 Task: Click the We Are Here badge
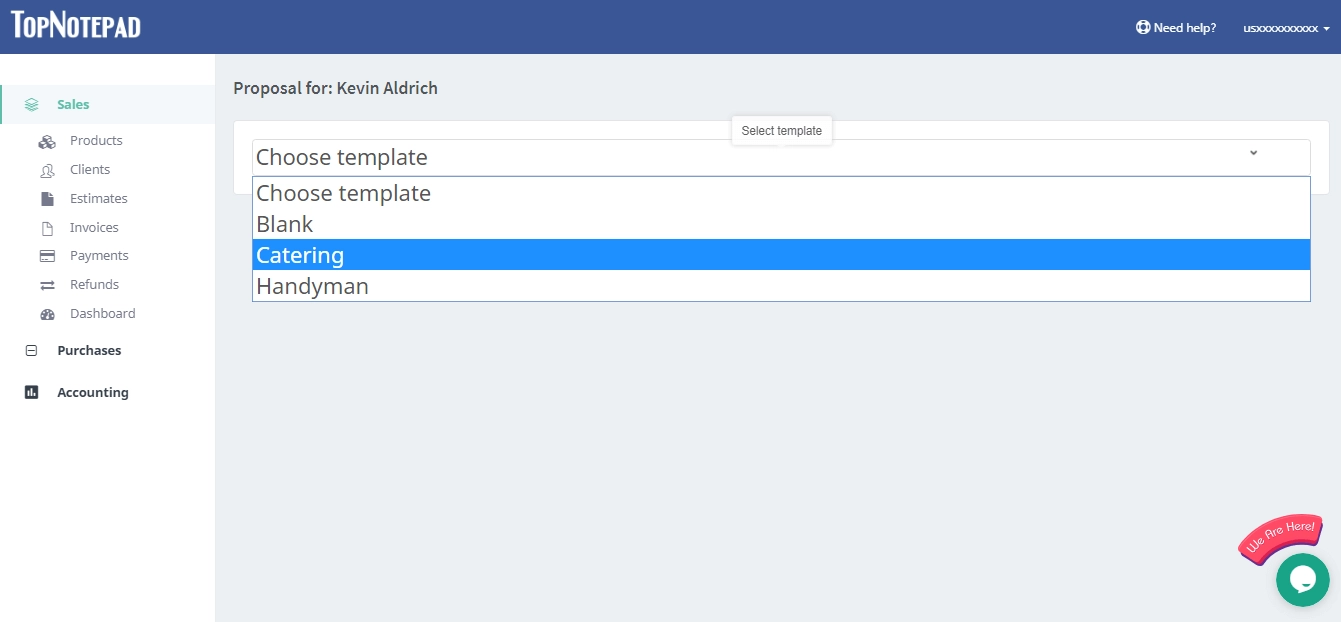click(x=1280, y=539)
